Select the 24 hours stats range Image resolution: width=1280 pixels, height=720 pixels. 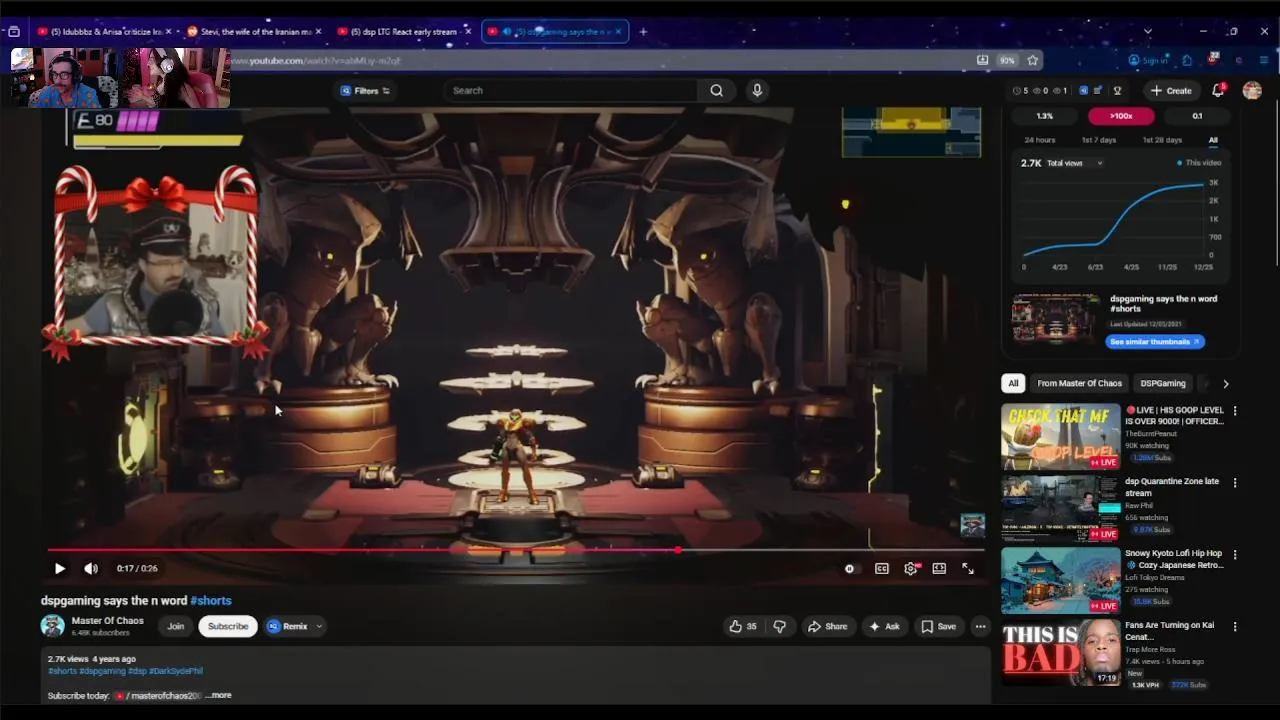click(1039, 140)
